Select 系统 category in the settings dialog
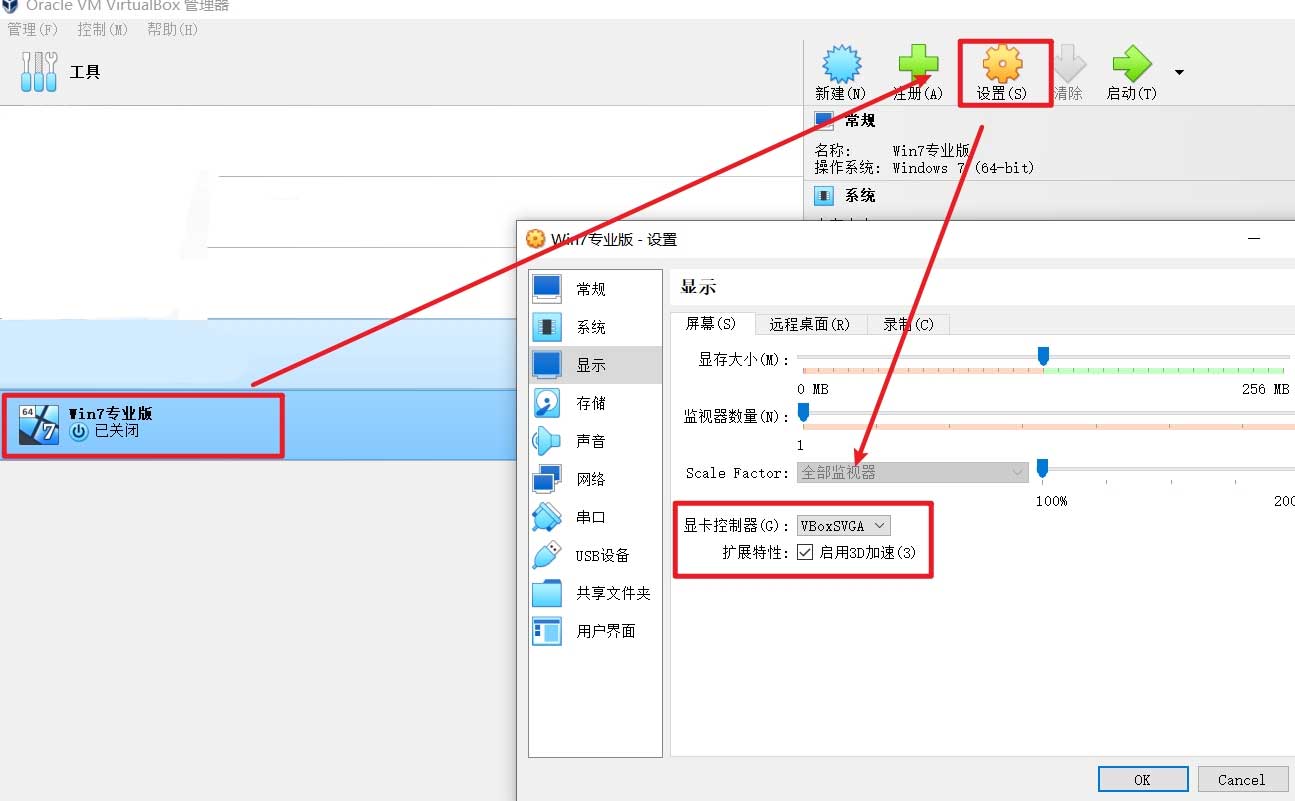The width and height of the screenshot is (1295, 801). point(595,327)
